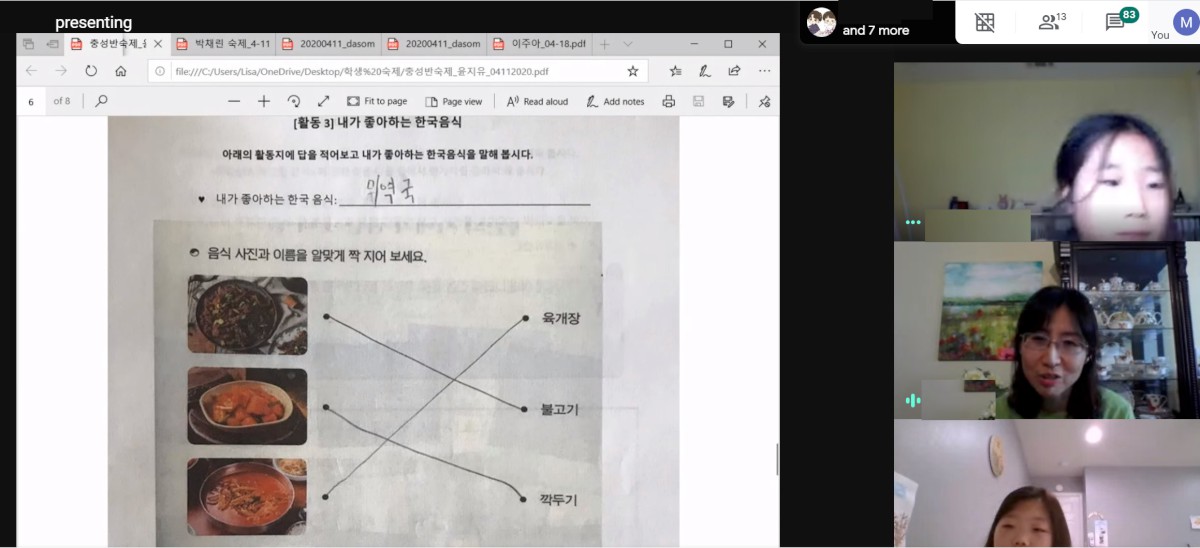The width and height of the screenshot is (1200, 548).
Task: Print the PDF document
Action: tap(669, 101)
